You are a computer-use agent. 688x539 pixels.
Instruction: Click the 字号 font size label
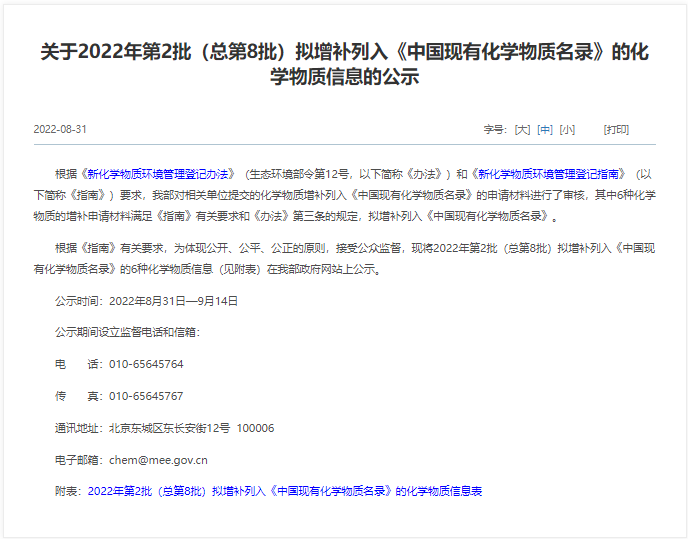pyautogui.click(x=495, y=130)
